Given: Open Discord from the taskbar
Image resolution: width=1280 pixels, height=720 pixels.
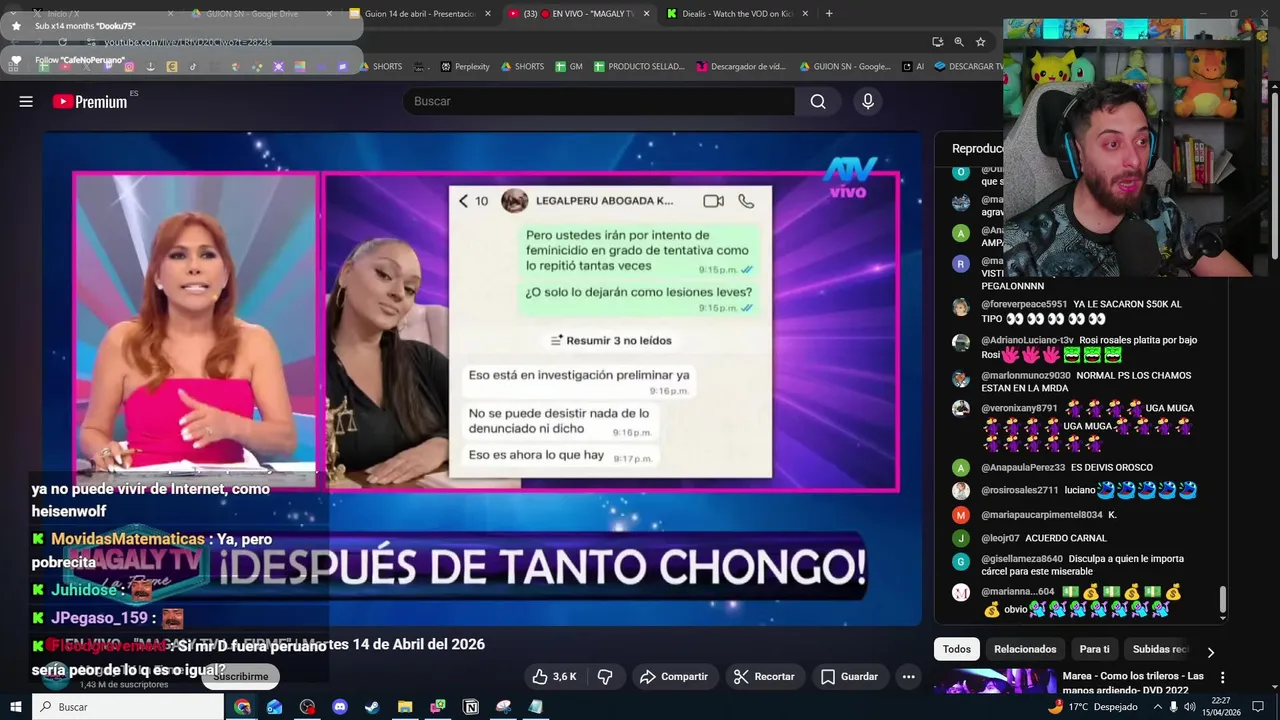Looking at the screenshot, I should 339,707.
